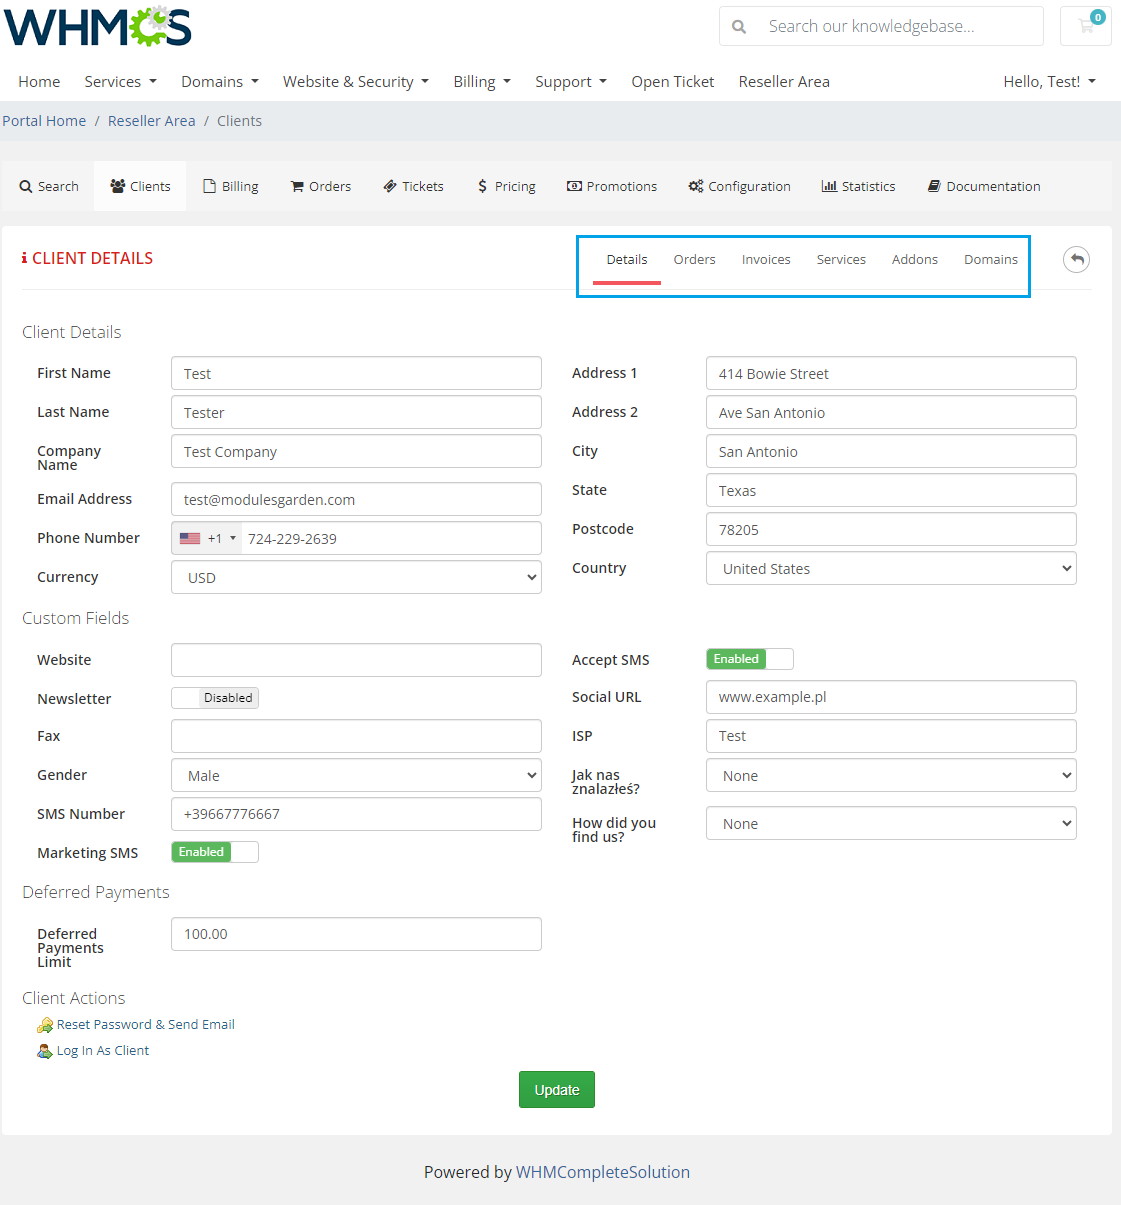Click the Email Address field
The width and height of the screenshot is (1121, 1205).
point(356,499)
